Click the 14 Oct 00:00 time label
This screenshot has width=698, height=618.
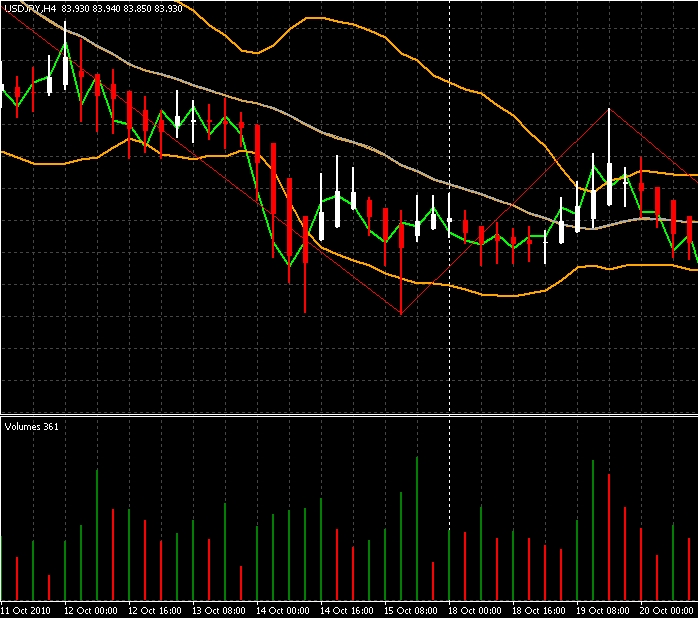click(283, 610)
